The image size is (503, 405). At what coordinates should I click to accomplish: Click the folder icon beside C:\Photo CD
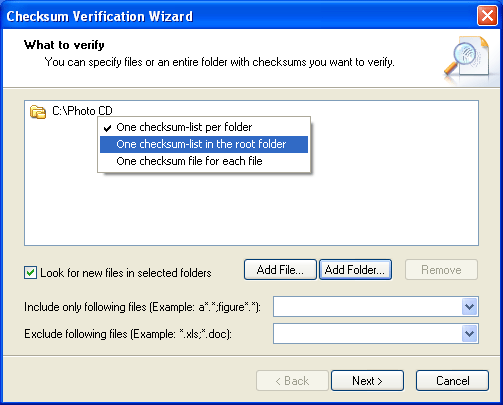click(38, 112)
